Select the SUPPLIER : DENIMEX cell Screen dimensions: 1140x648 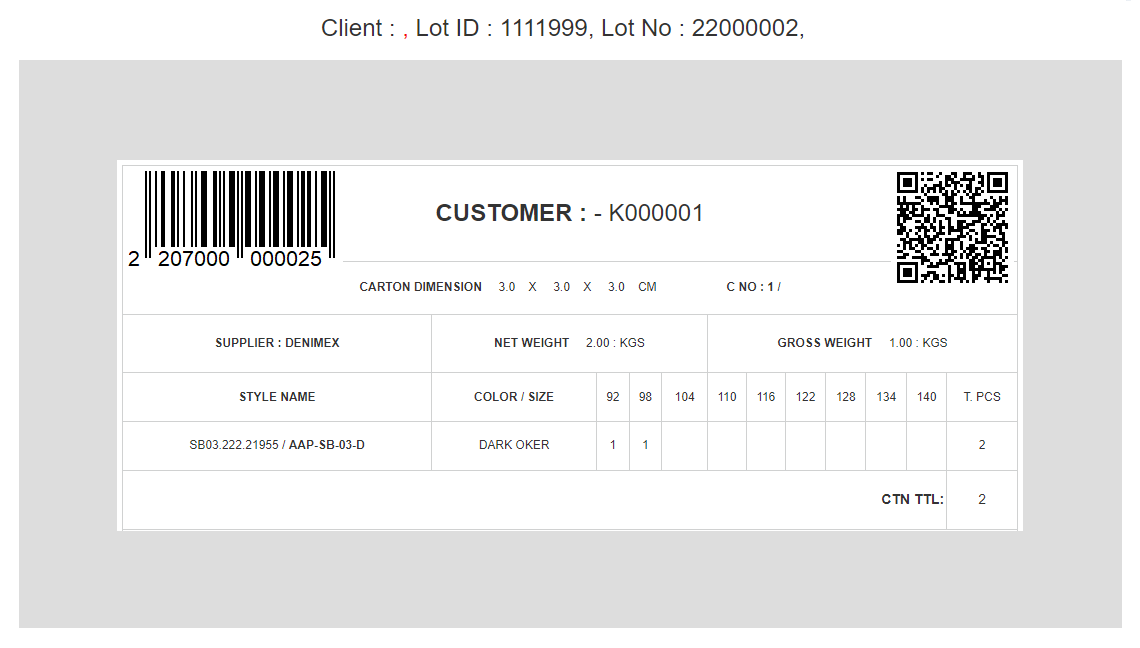277,343
